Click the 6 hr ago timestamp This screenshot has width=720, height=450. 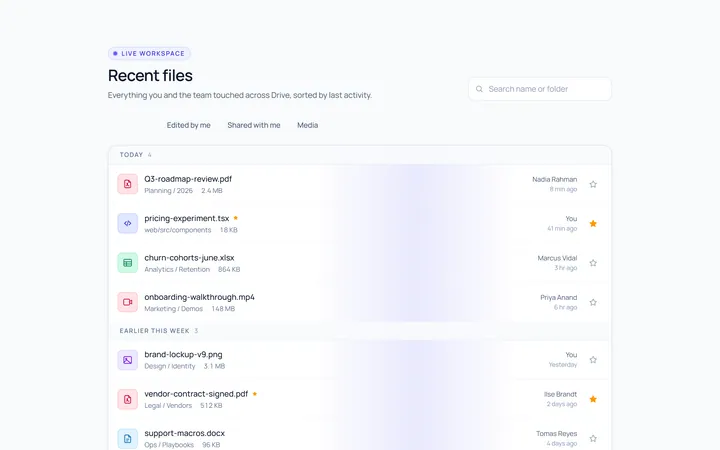pos(565,307)
